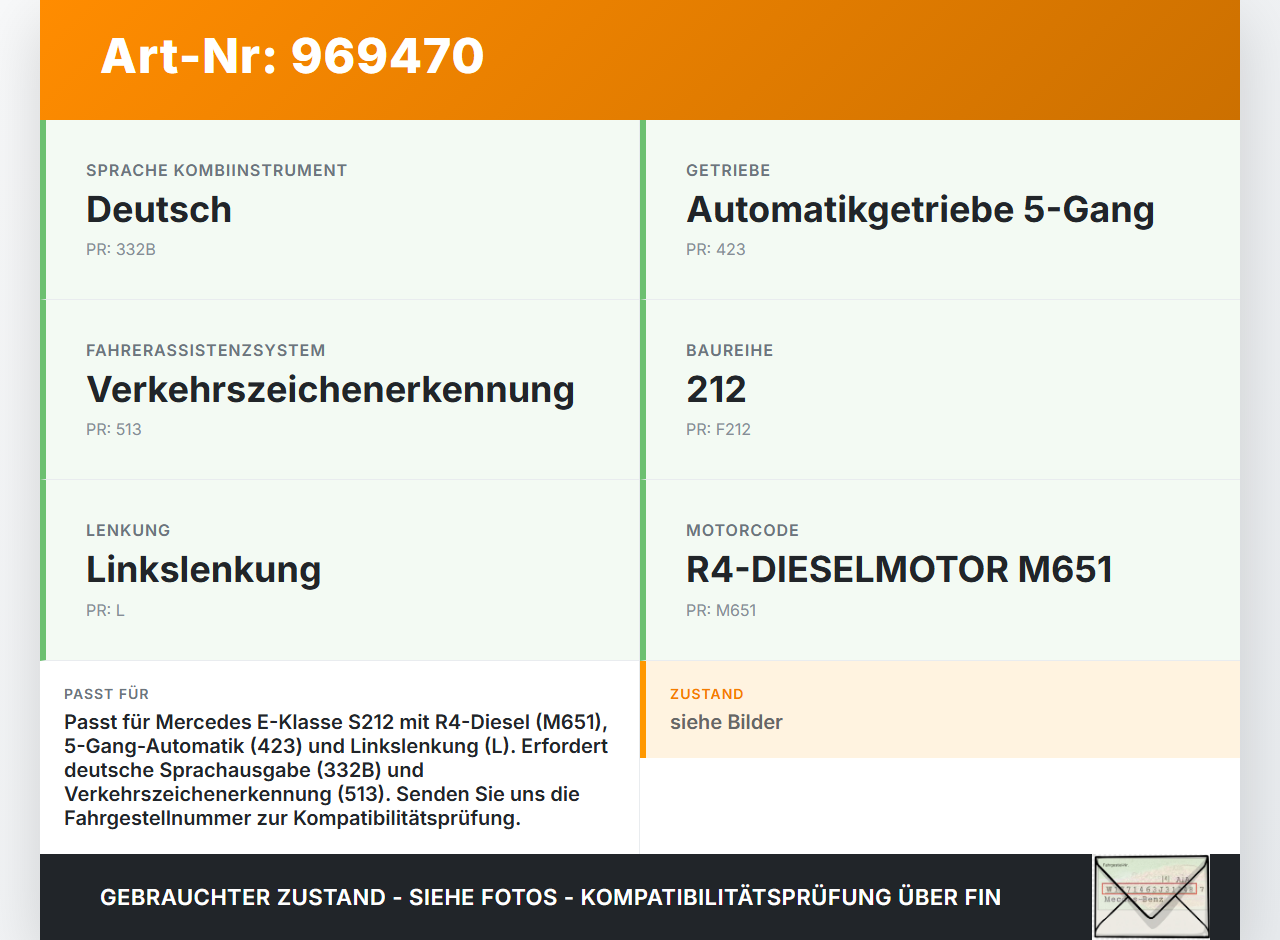Select the PR: 423 code
The height and width of the screenshot is (940, 1280).
click(x=715, y=249)
